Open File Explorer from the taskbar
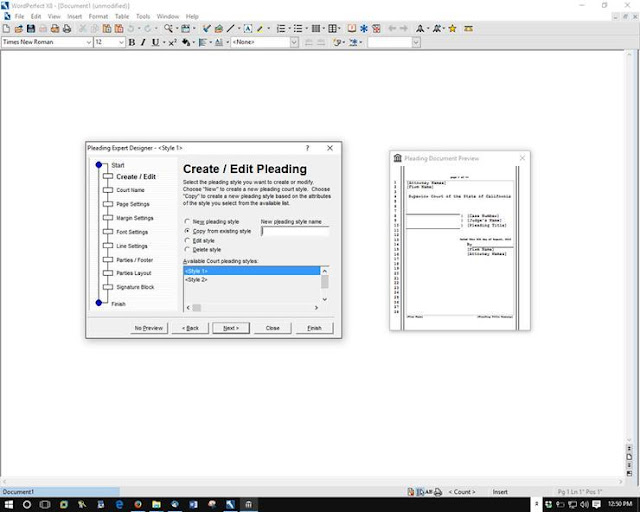640x512 pixels. pos(156,504)
